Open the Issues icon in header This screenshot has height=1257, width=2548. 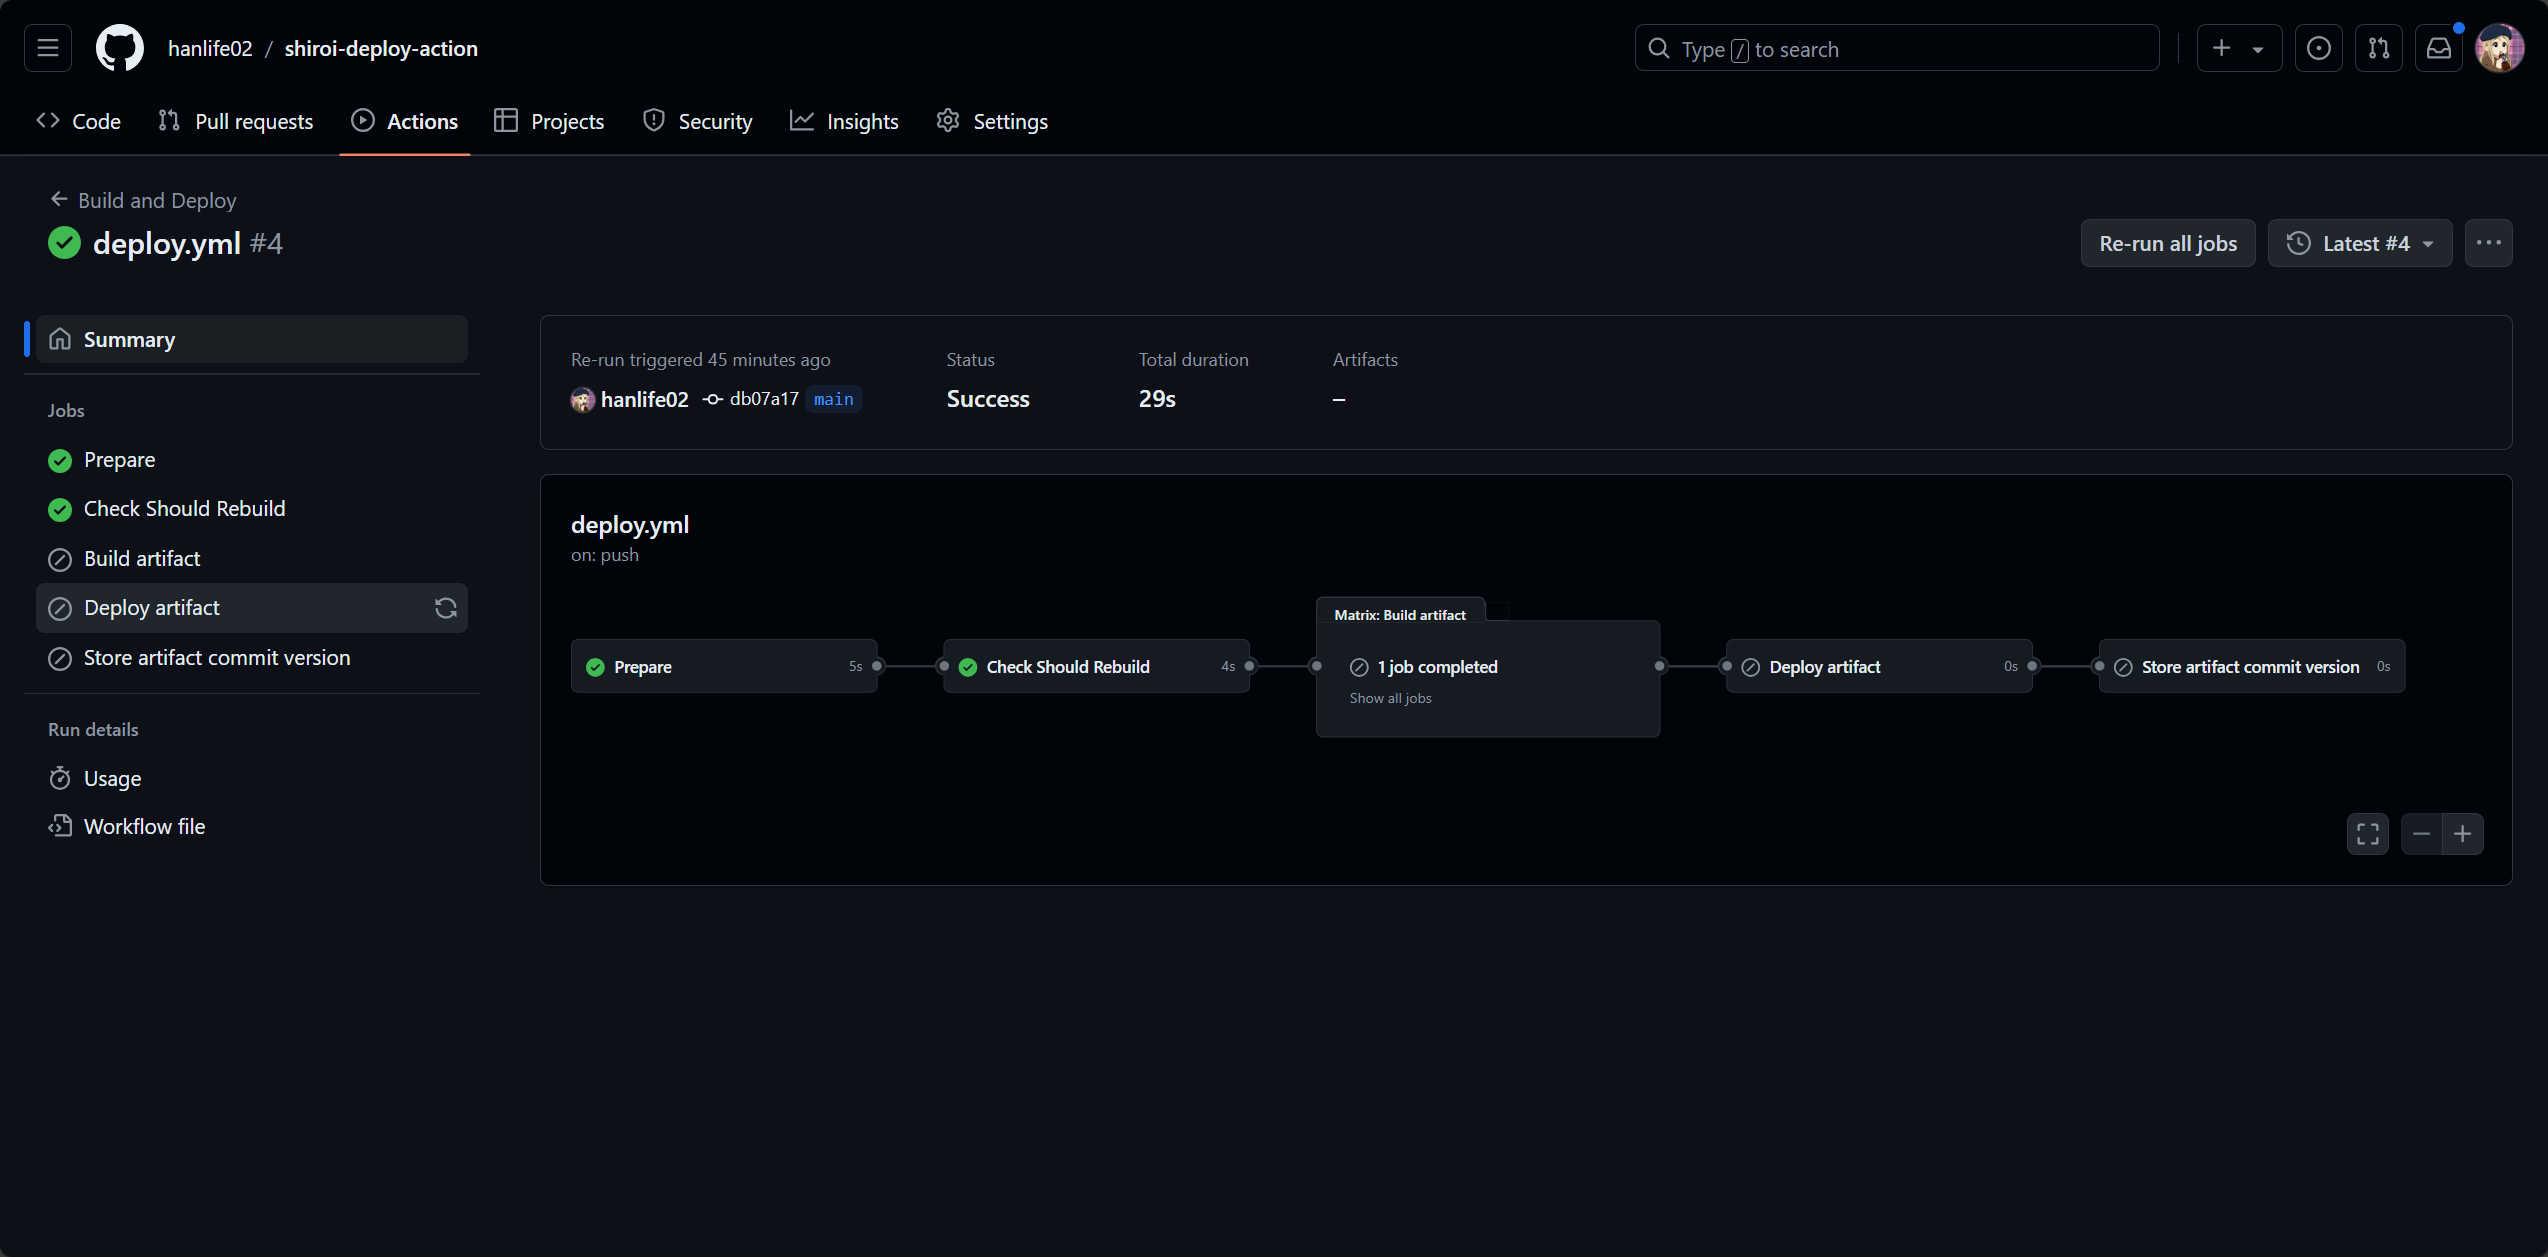point(2318,48)
